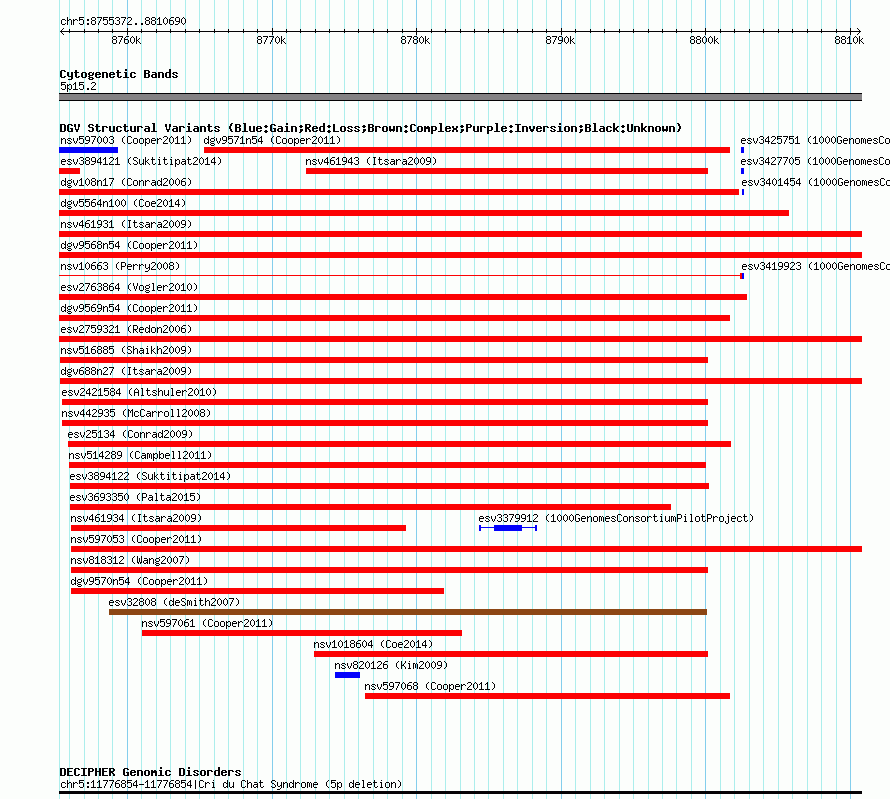890x799 pixels.
Task: Click the 8790k ruler position
Action: pyautogui.click(x=560, y=40)
